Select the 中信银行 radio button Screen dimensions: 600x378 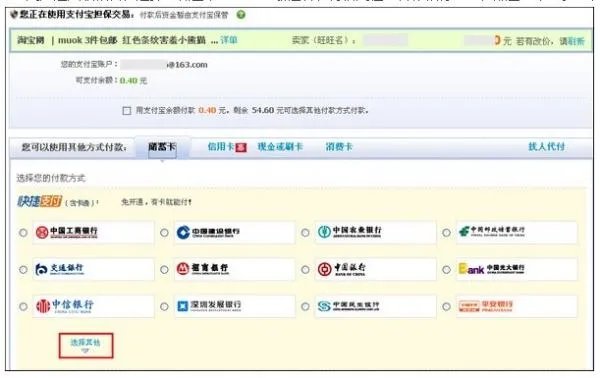(x=23, y=306)
